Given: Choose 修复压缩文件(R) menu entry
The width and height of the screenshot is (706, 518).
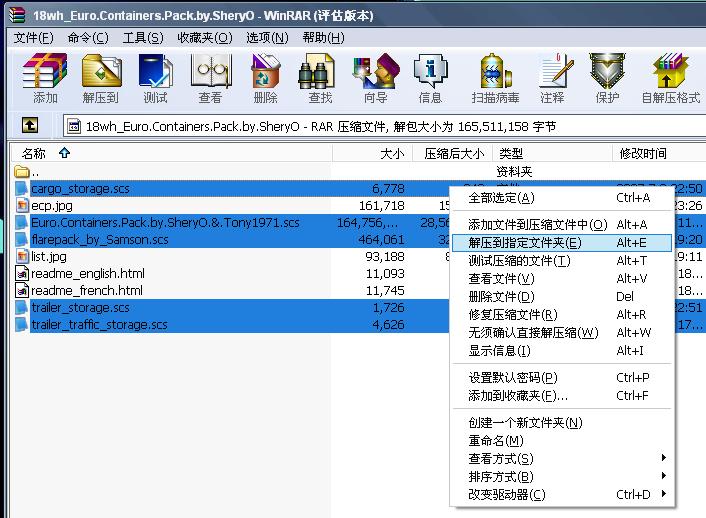Looking at the screenshot, I should tap(562, 314).
